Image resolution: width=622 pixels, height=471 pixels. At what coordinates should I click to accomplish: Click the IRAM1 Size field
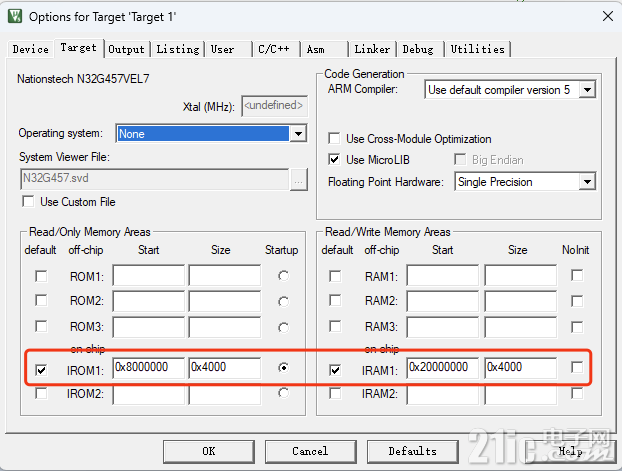[x=520, y=367]
